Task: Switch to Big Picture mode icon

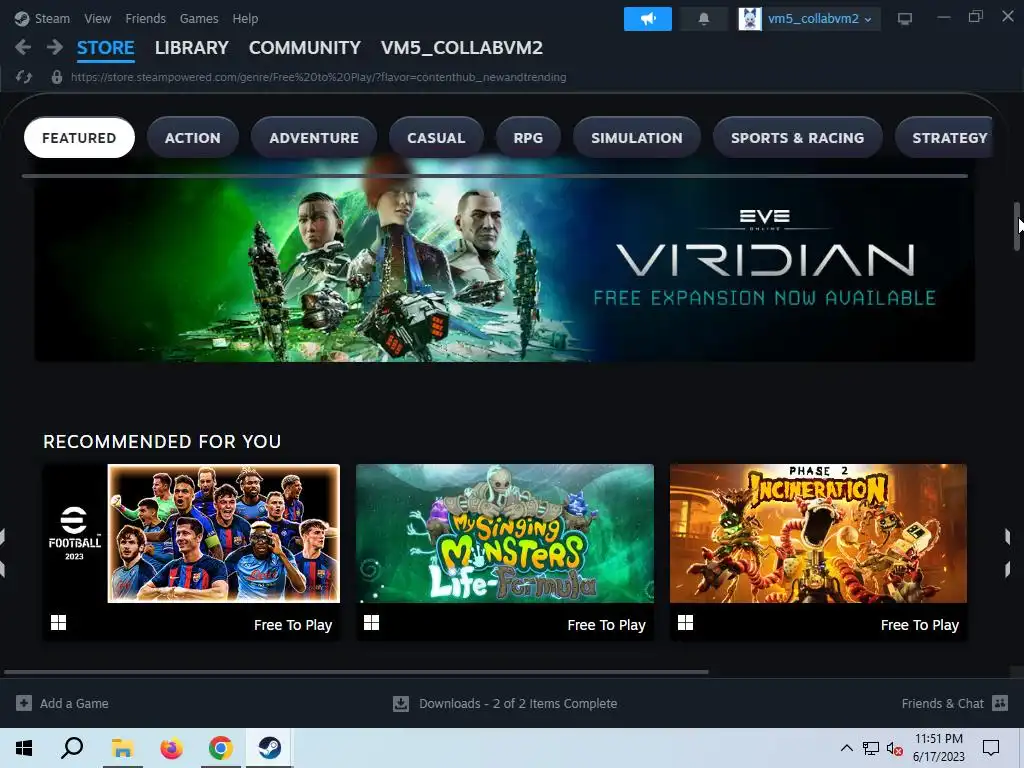Action: 904,19
